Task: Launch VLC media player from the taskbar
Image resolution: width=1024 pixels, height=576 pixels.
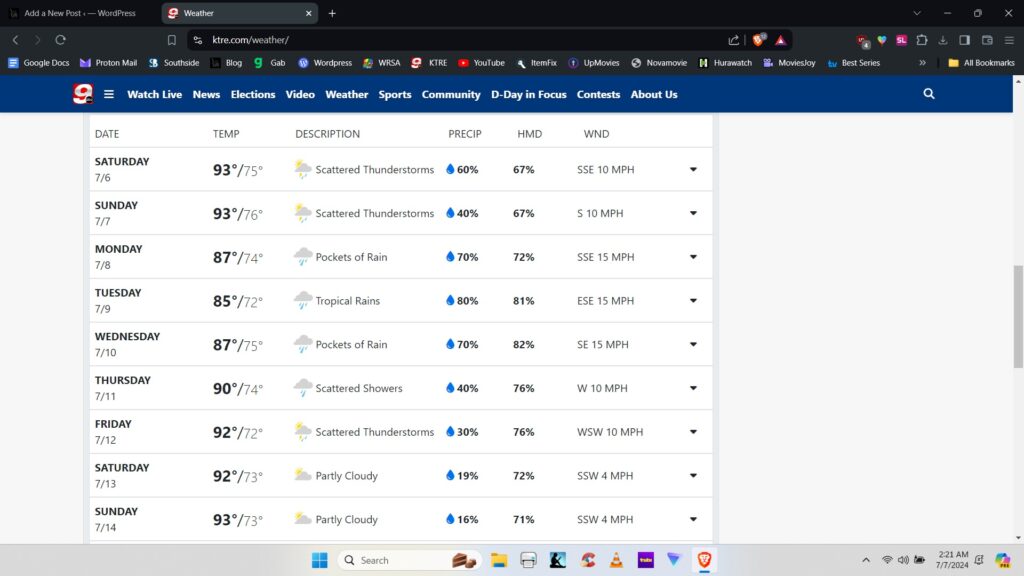Action: click(618, 560)
